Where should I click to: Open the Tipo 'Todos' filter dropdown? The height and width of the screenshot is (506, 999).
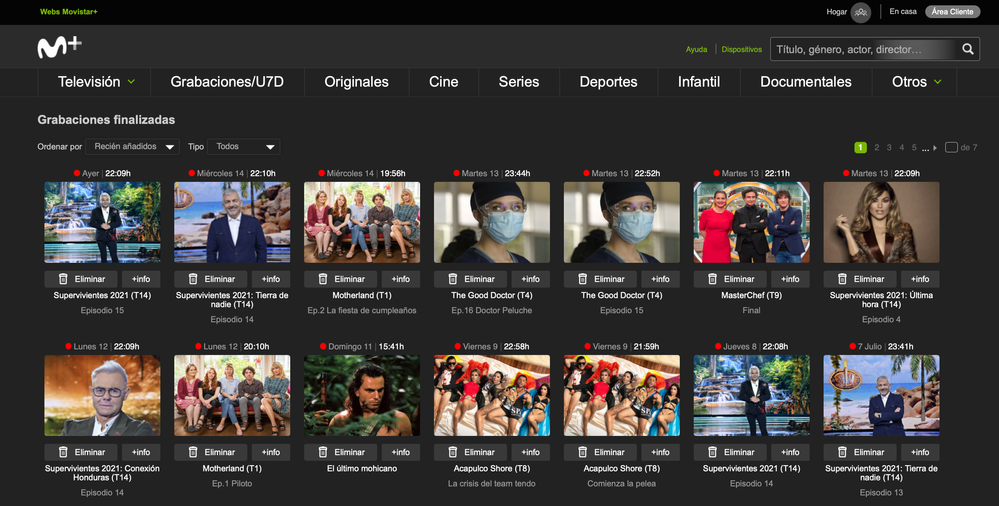[x=245, y=147]
